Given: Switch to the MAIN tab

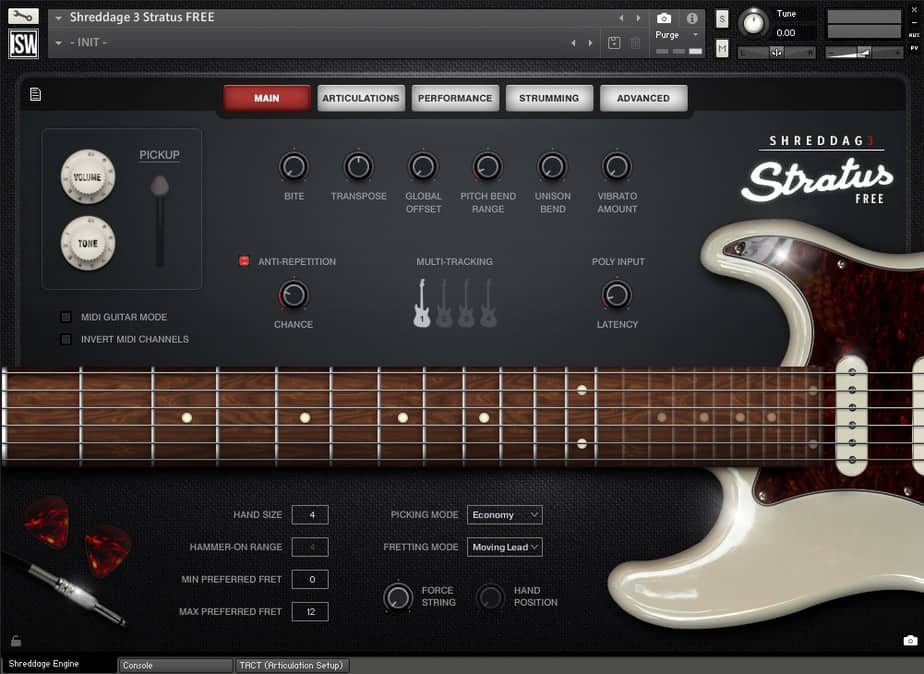Looking at the screenshot, I should pyautogui.click(x=267, y=98).
